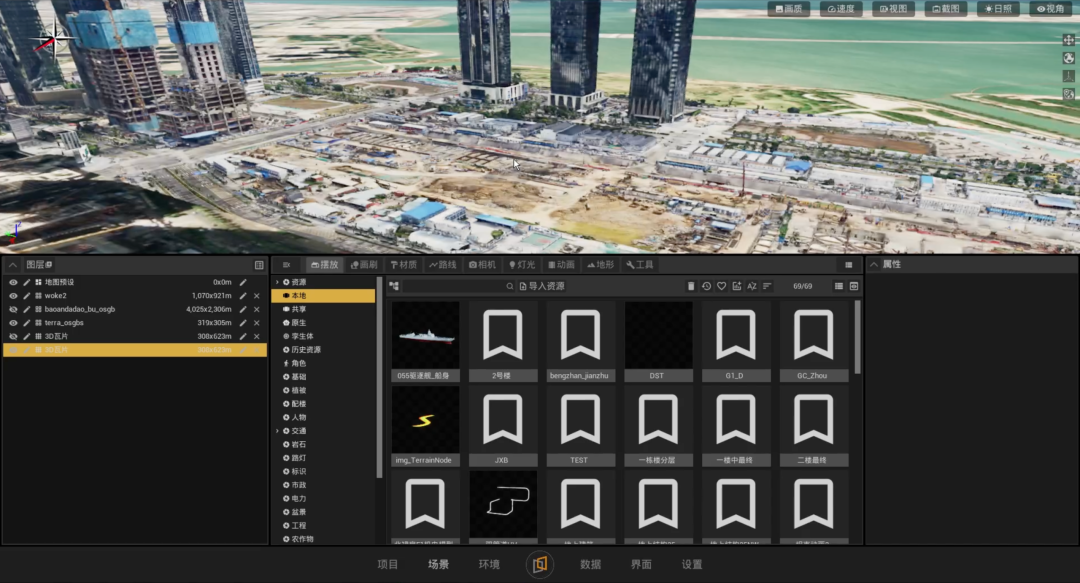Click the 速度 speed button
The image size is (1080, 583).
click(841, 9)
